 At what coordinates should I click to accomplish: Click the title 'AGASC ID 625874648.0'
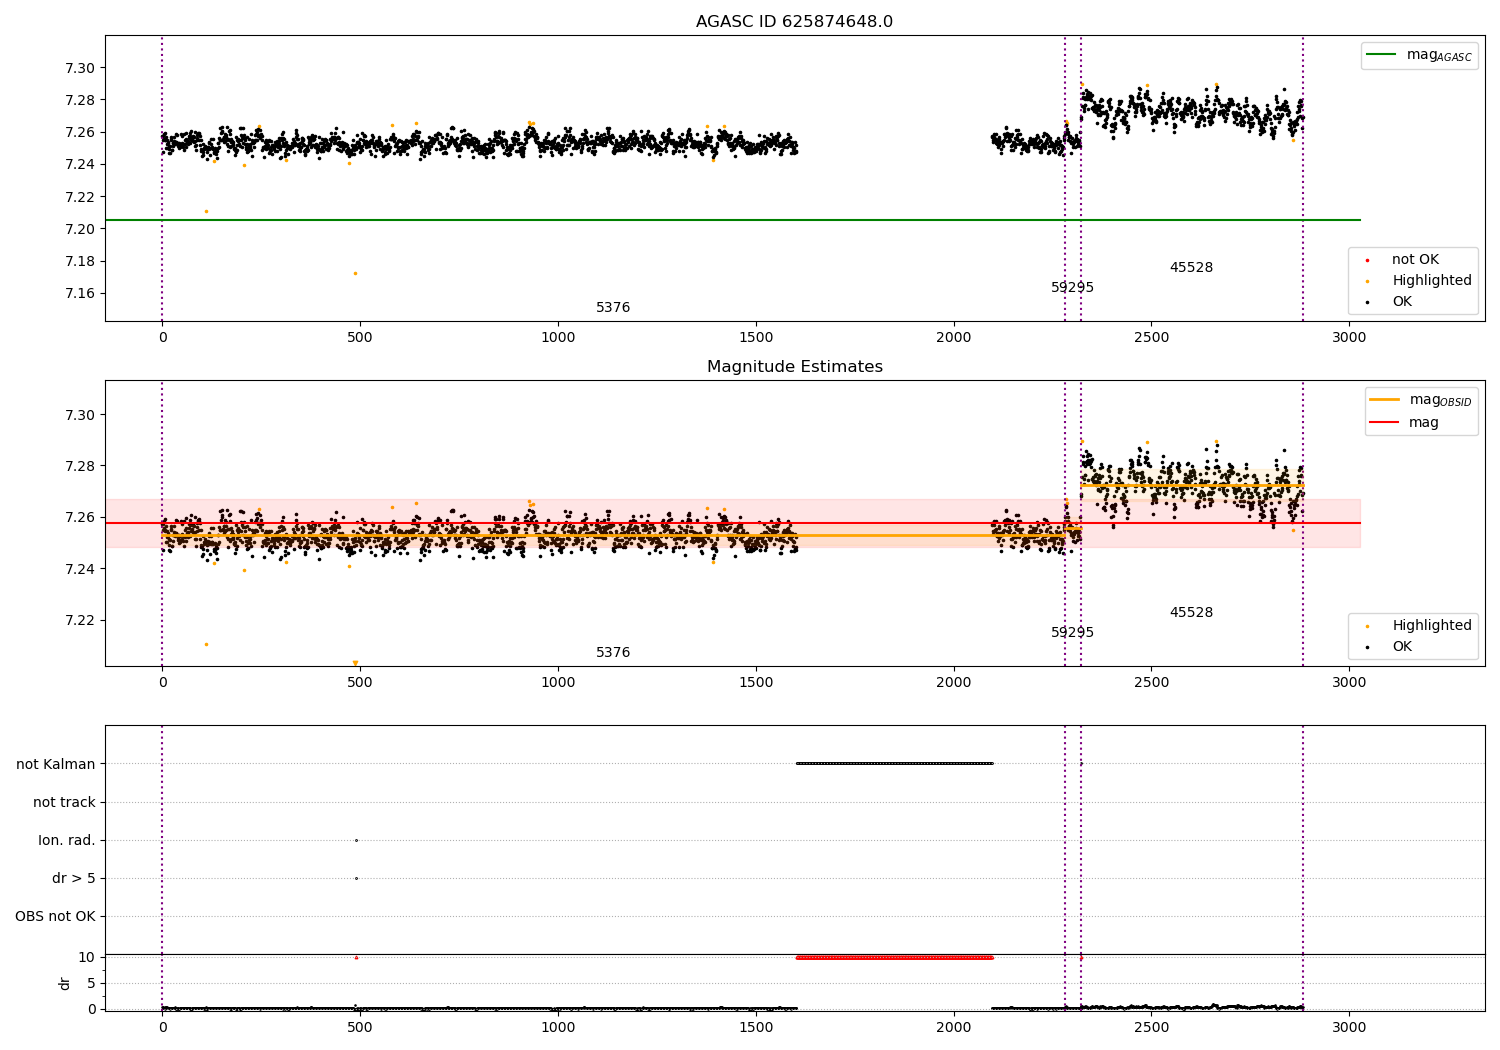pyautogui.click(x=794, y=22)
